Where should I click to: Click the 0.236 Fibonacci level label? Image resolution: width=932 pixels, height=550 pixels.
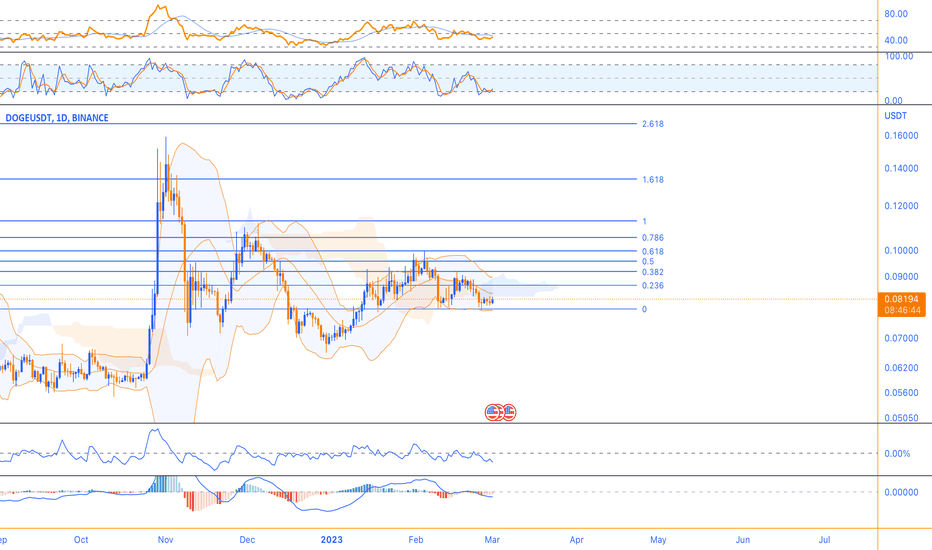(x=653, y=286)
